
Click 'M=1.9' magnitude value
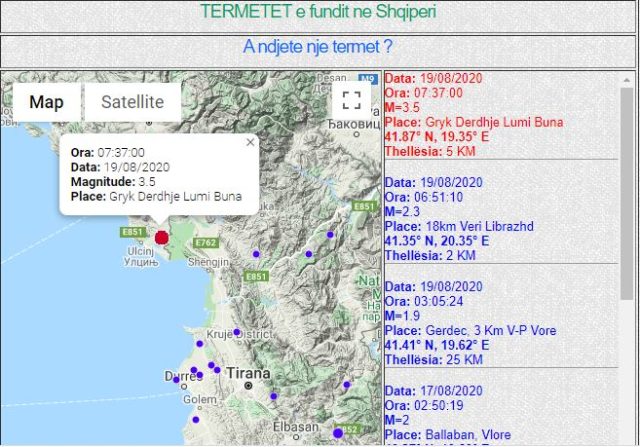pos(402,316)
